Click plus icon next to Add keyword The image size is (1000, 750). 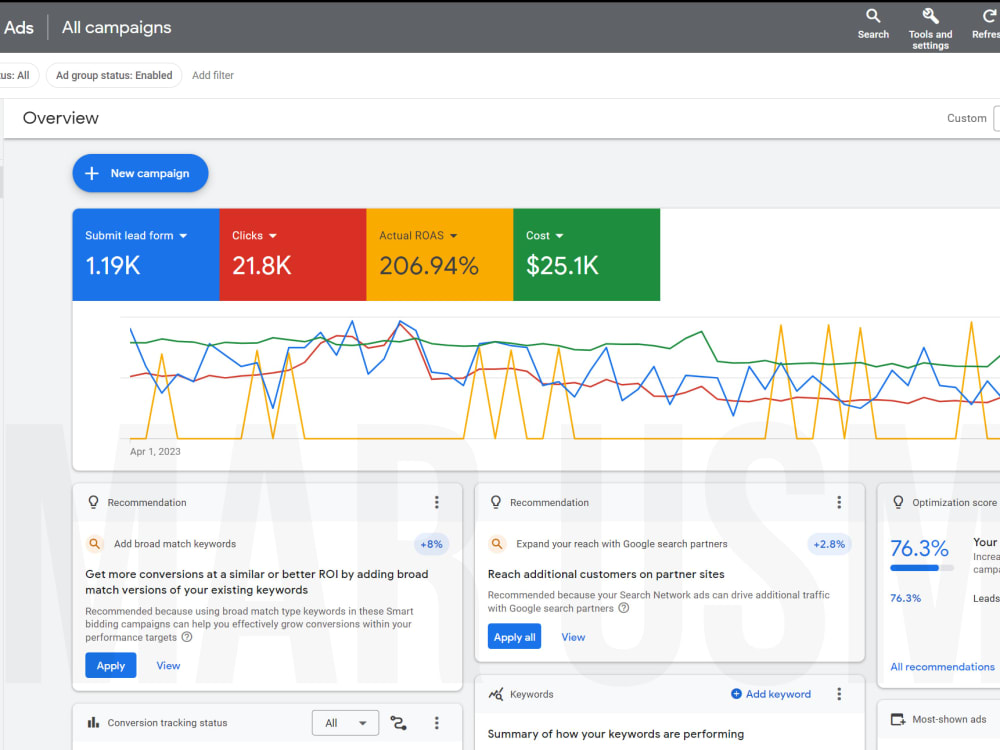pos(736,694)
